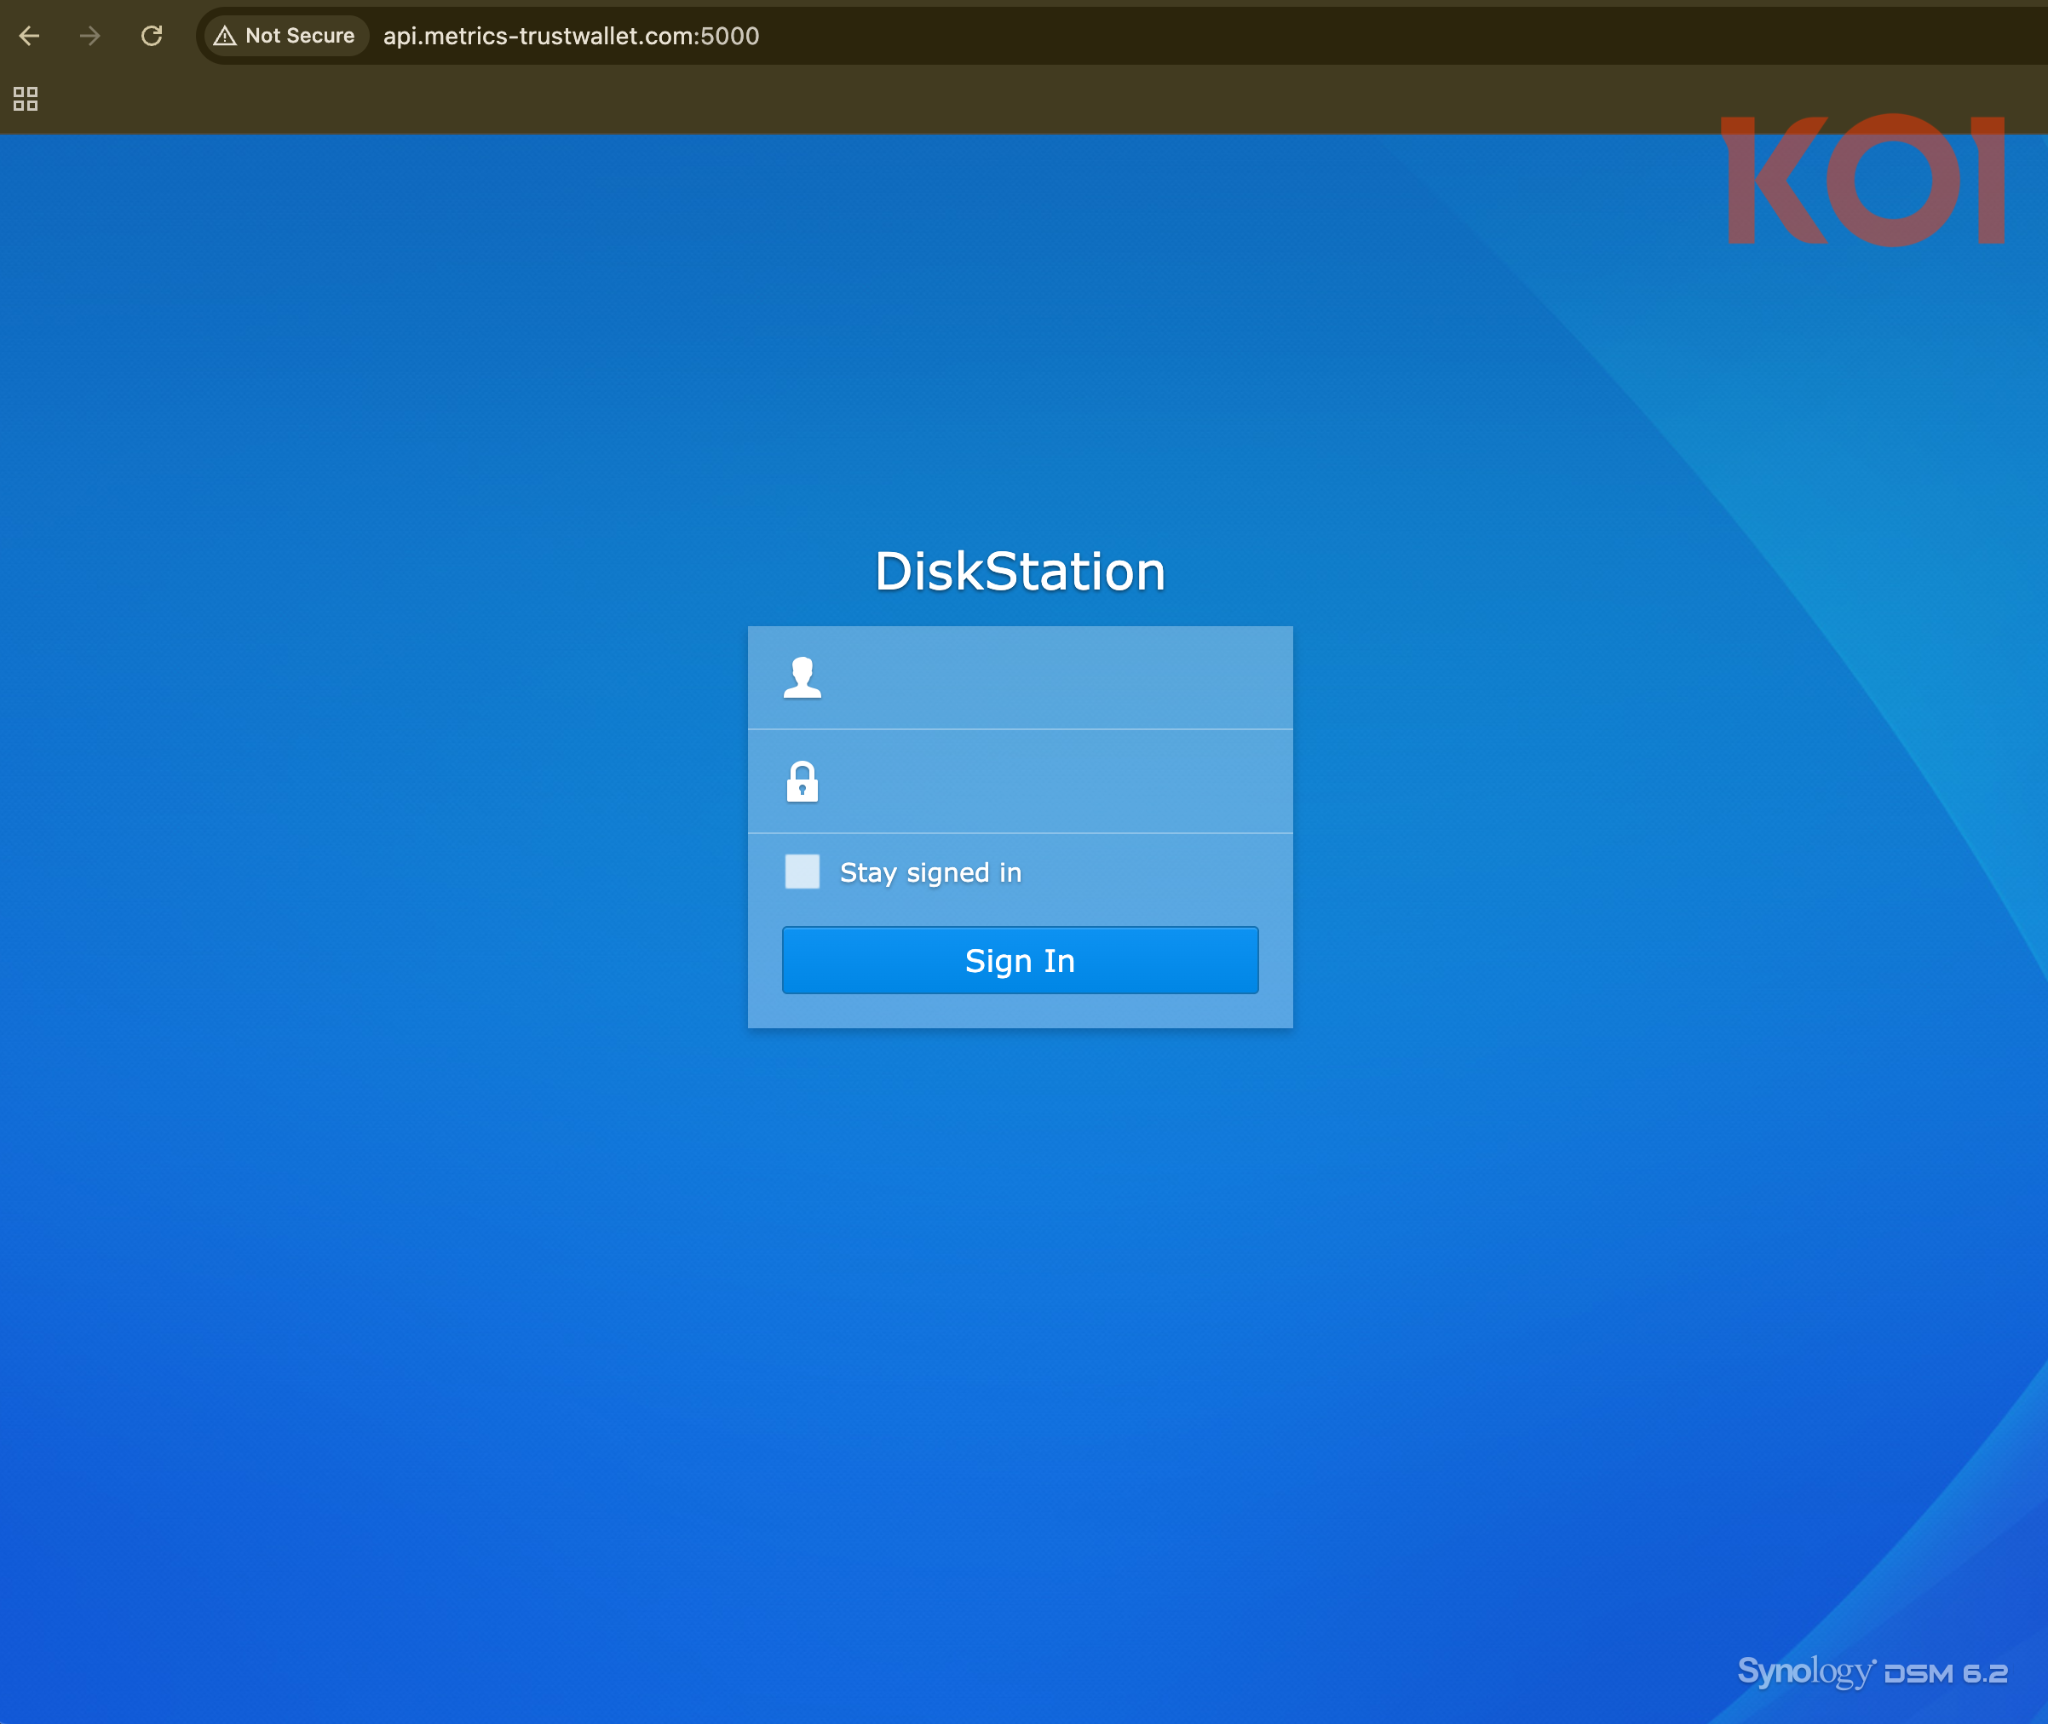Click the padlock password icon
2048x1724 pixels.
pyautogui.click(x=802, y=782)
